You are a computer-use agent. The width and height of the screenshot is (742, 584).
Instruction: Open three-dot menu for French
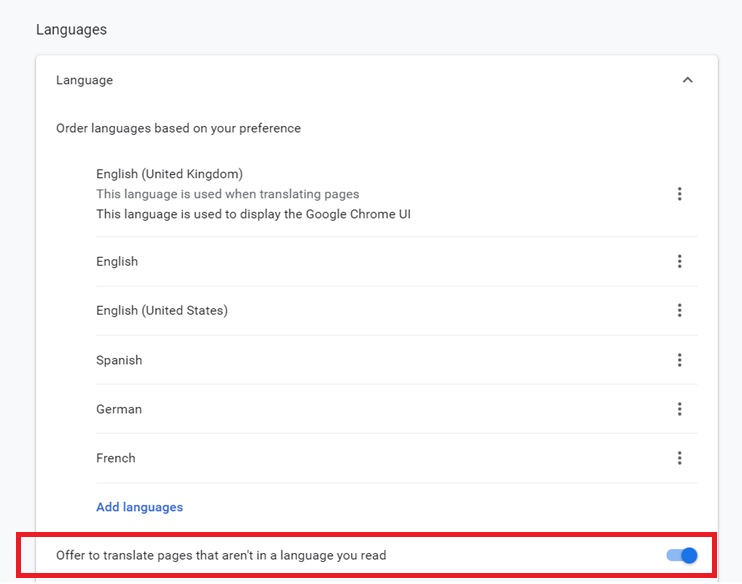point(679,458)
